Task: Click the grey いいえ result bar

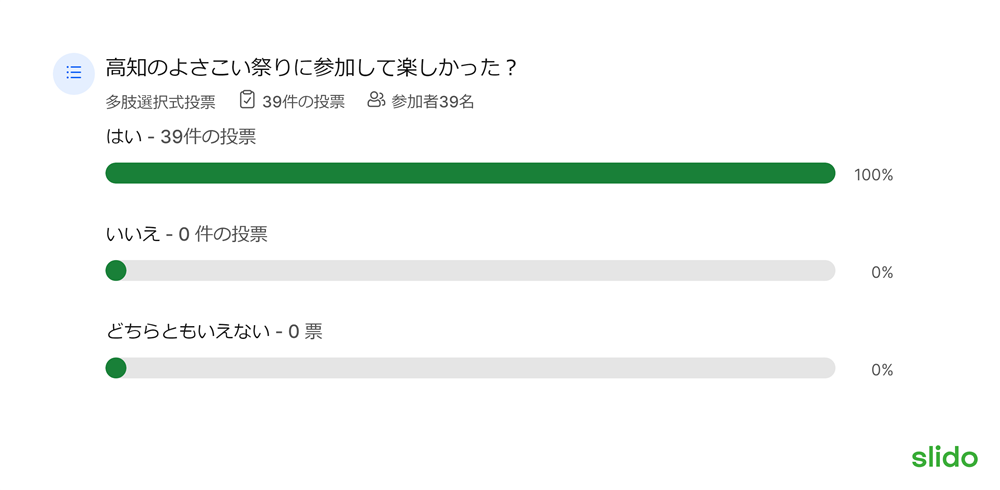Action: pos(470,271)
